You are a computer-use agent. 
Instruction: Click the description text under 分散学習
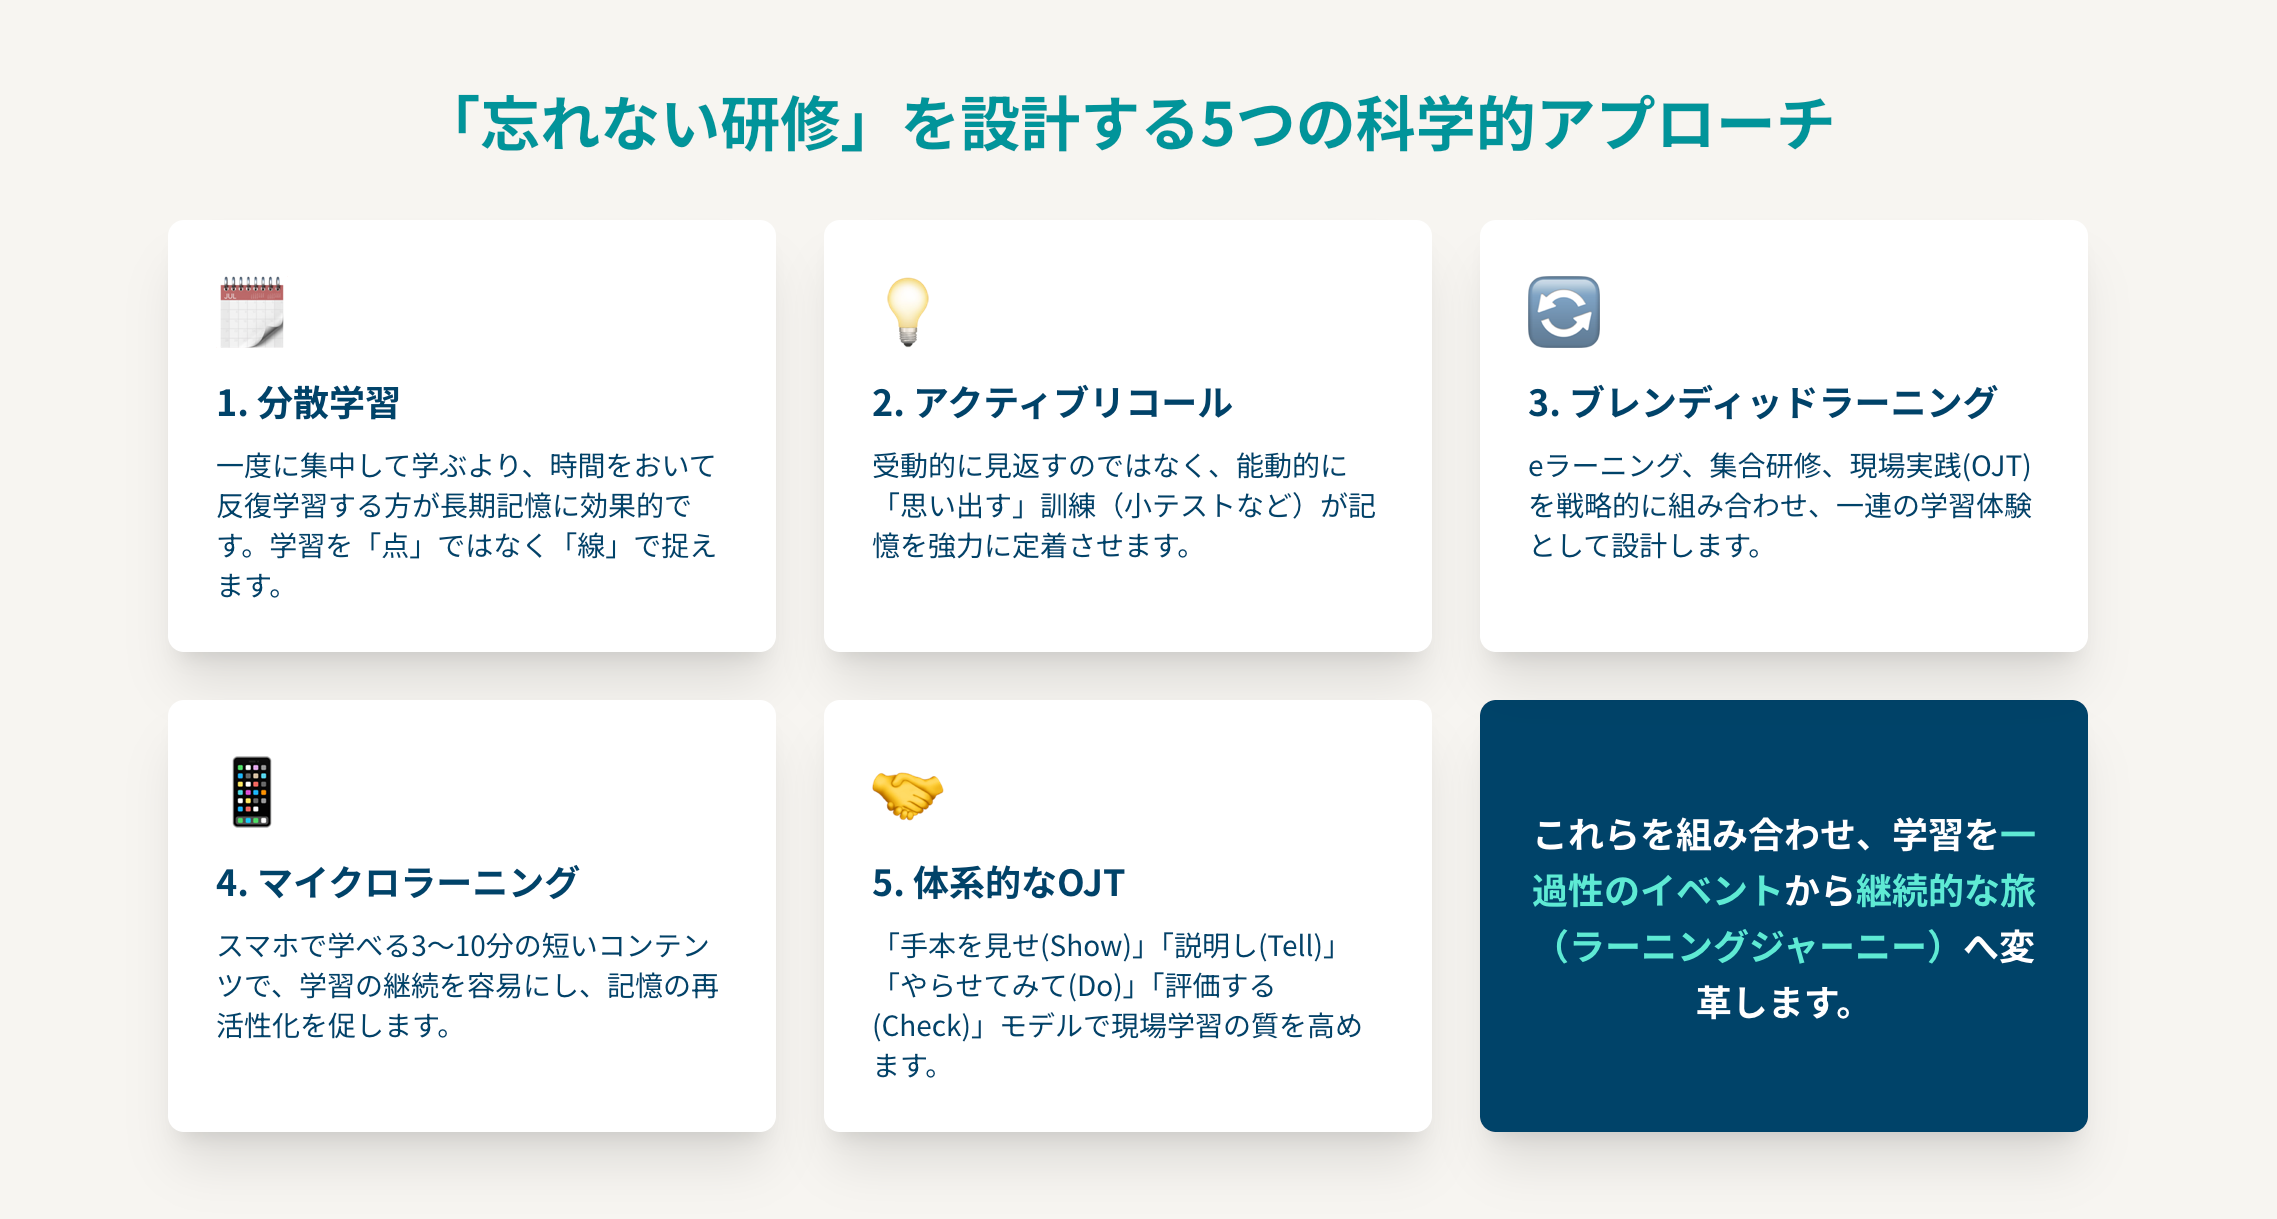(466, 525)
